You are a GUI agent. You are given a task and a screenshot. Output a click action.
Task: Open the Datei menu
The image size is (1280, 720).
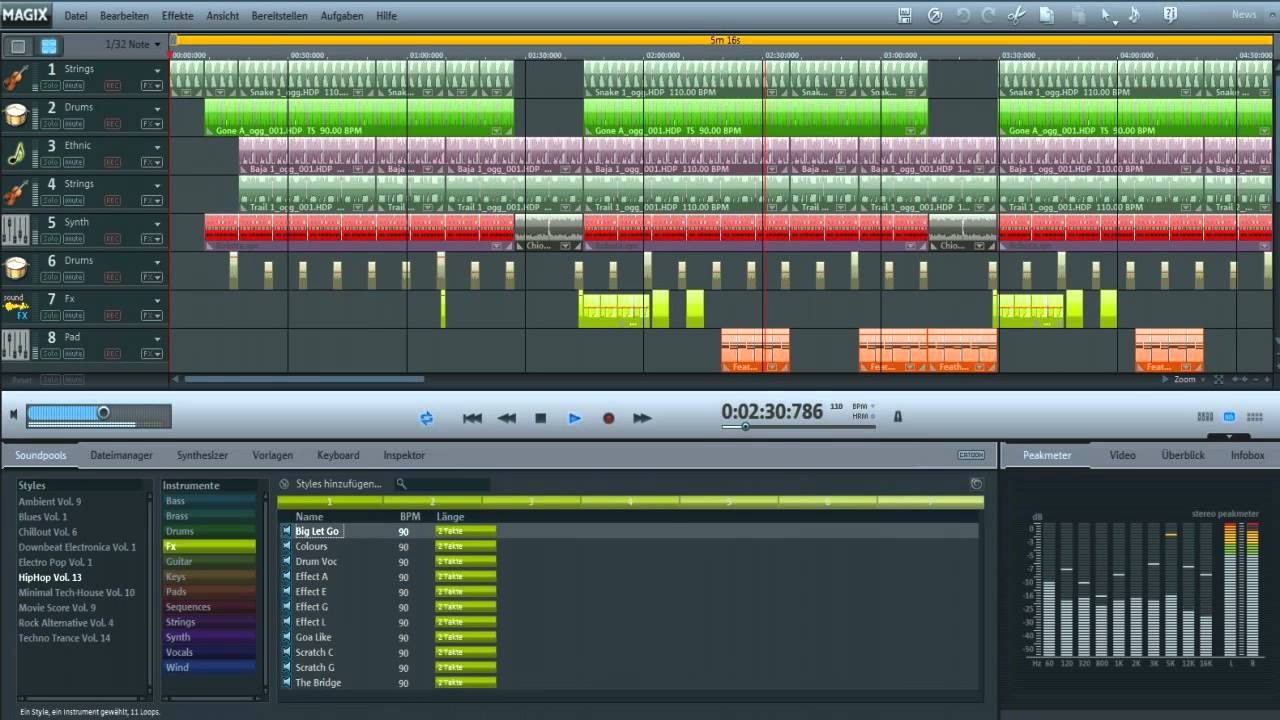click(x=75, y=16)
